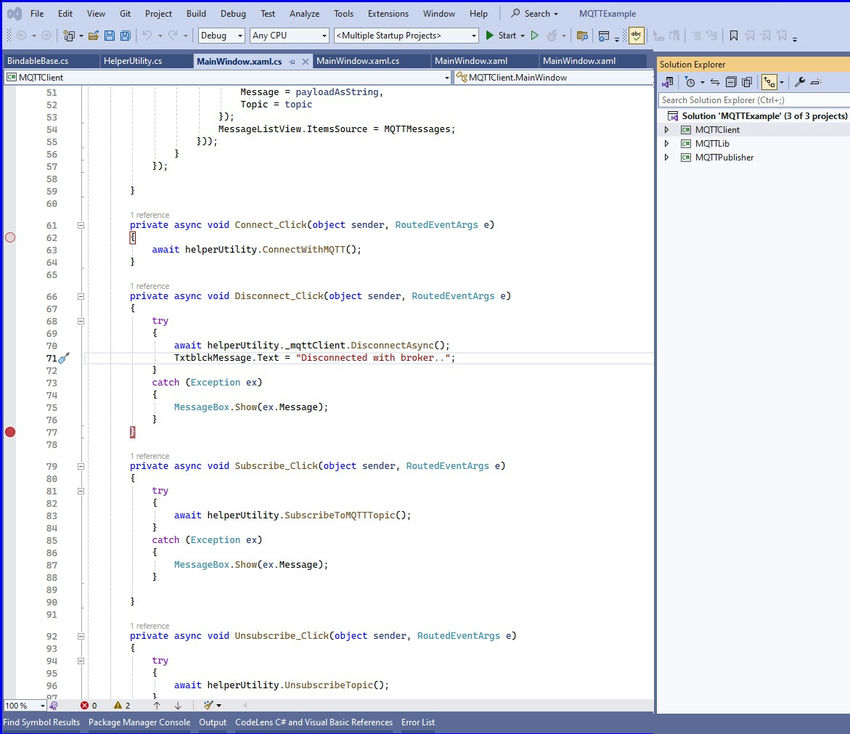
Task: Toggle the red breakpoint on line 77
Action: point(10,432)
